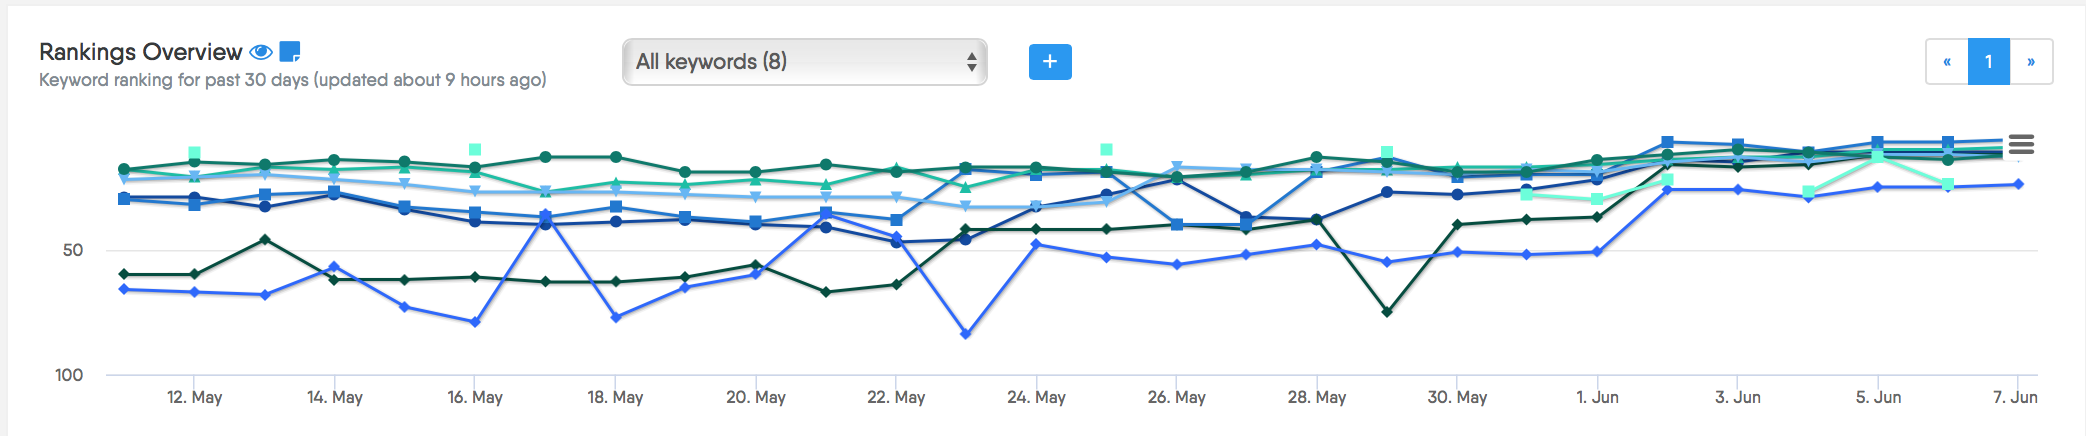
Task: Open the chart hamburger context menu
Action: [x=2021, y=145]
